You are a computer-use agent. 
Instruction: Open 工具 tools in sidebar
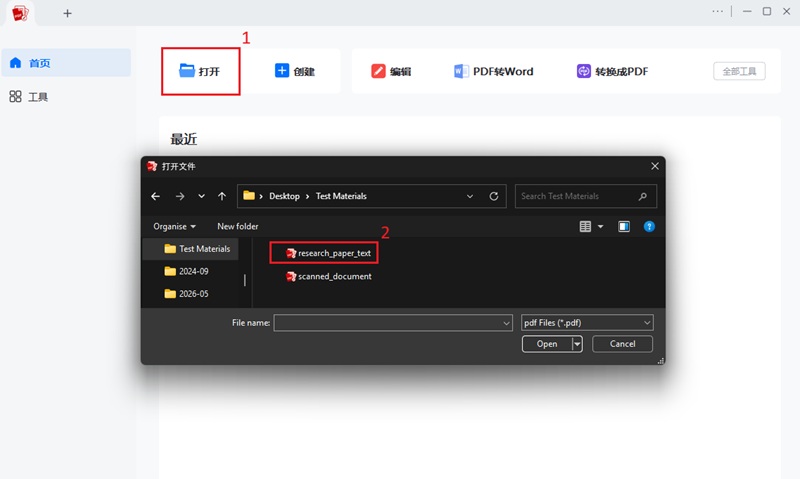click(29, 96)
